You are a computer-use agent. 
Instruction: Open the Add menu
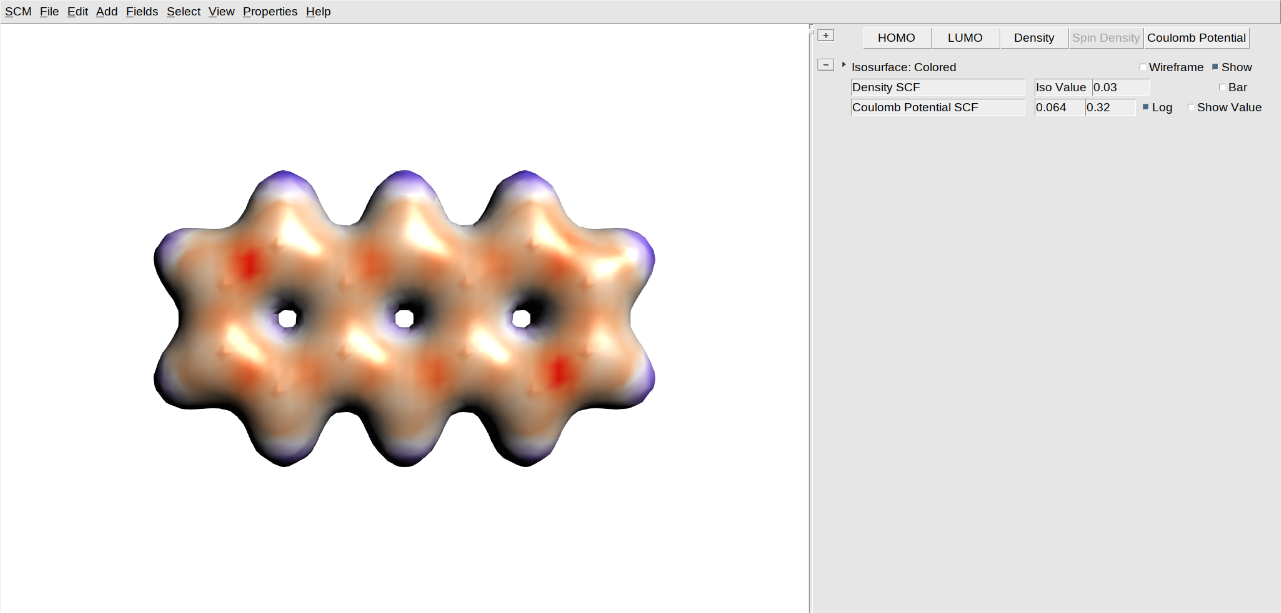pos(106,11)
